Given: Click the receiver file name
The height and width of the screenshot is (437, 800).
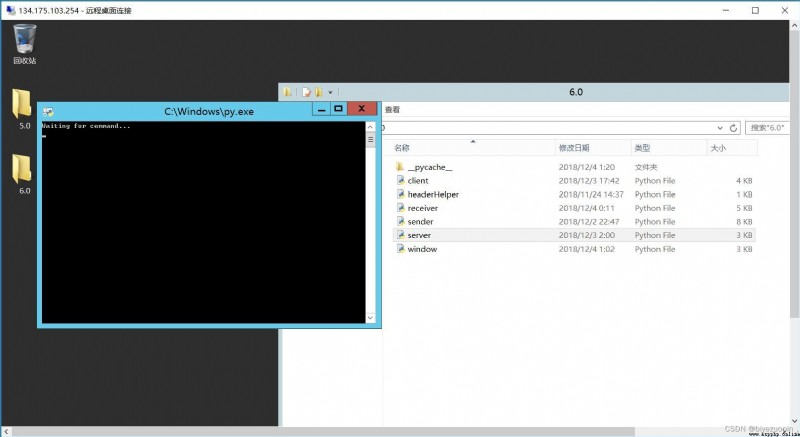Looking at the screenshot, I should tap(422, 208).
